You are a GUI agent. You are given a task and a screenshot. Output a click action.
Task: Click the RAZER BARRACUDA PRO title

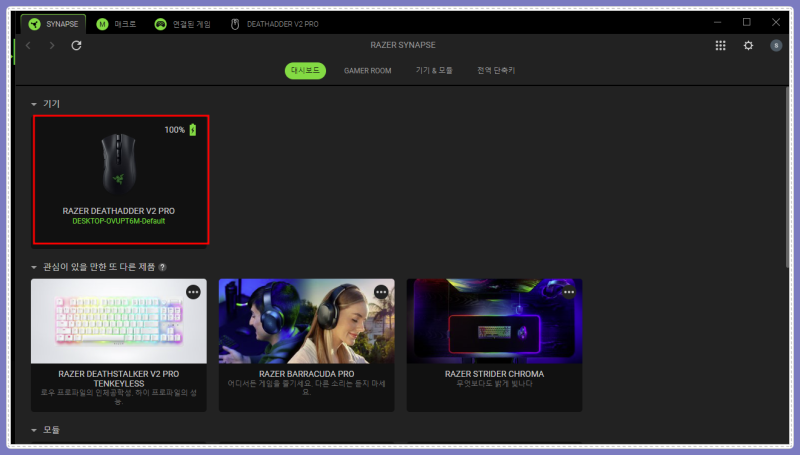307,374
